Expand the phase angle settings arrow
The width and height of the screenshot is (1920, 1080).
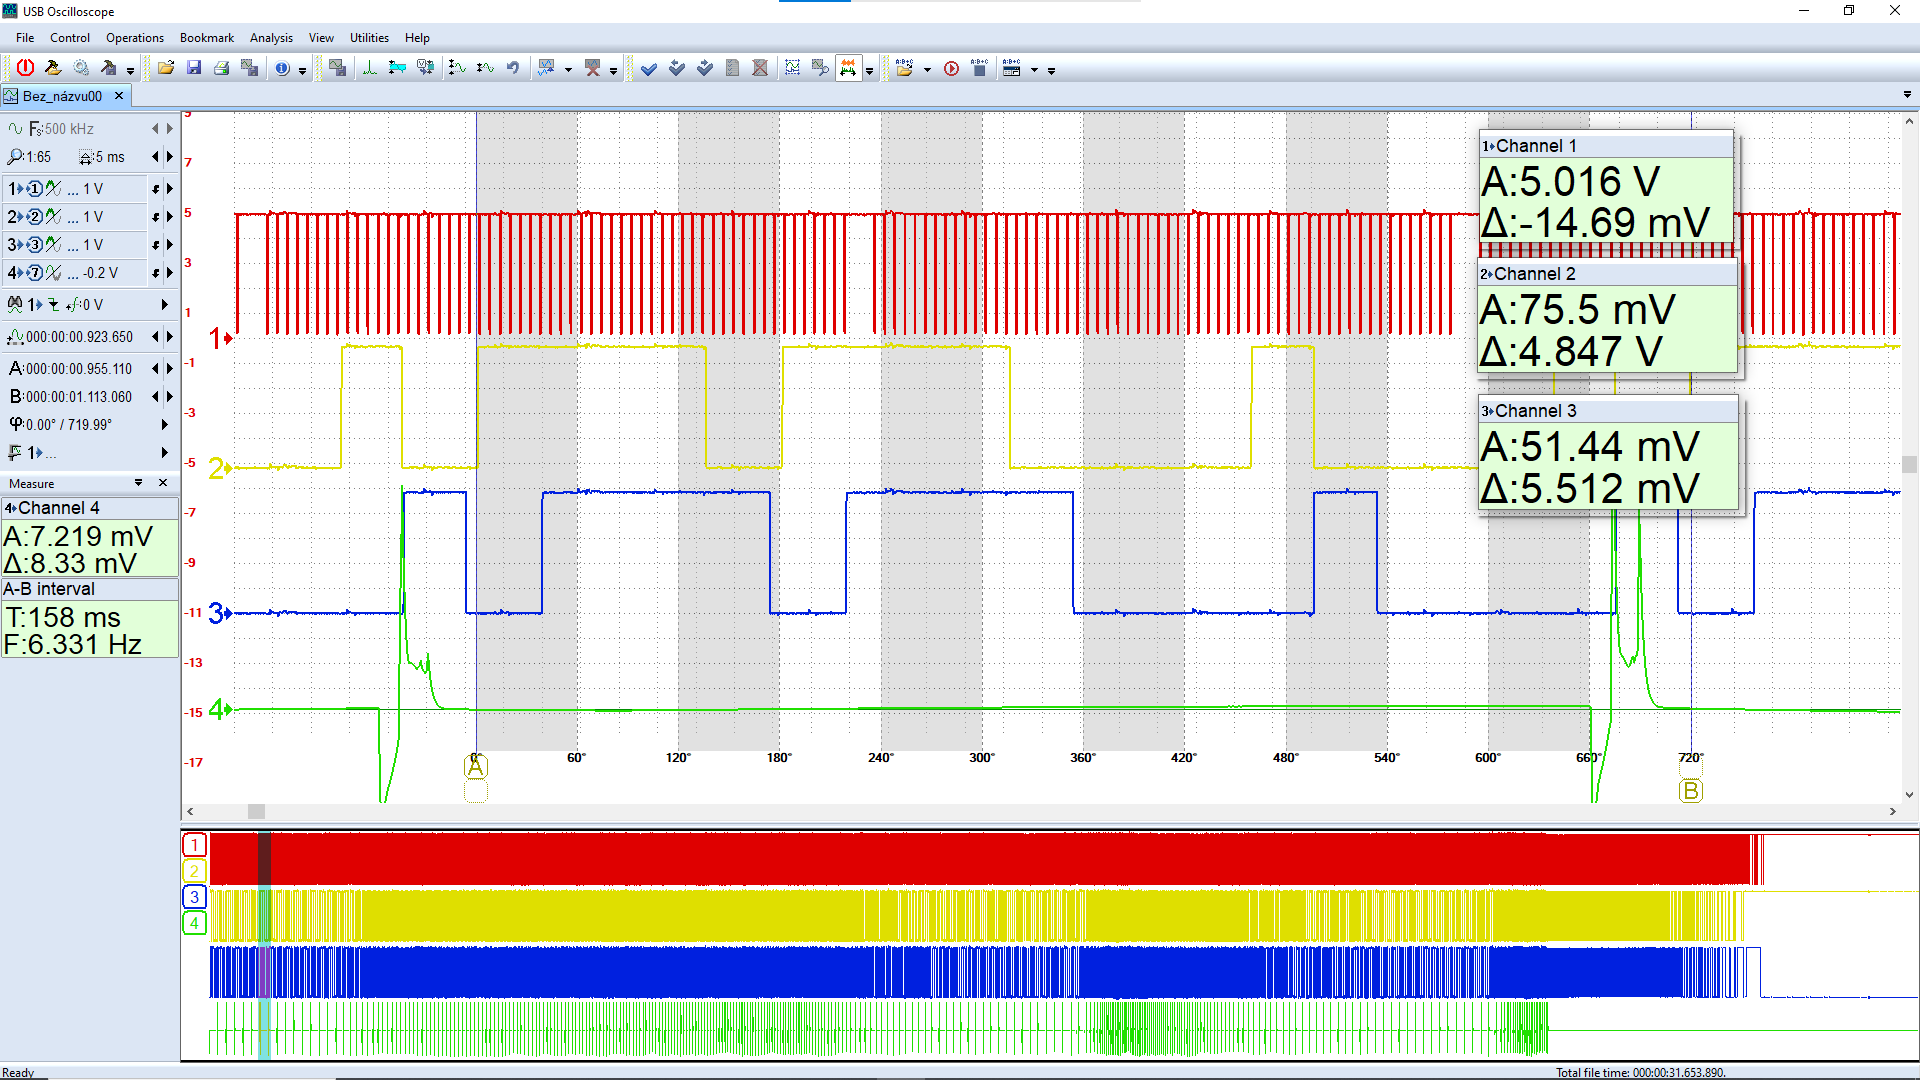[165, 424]
